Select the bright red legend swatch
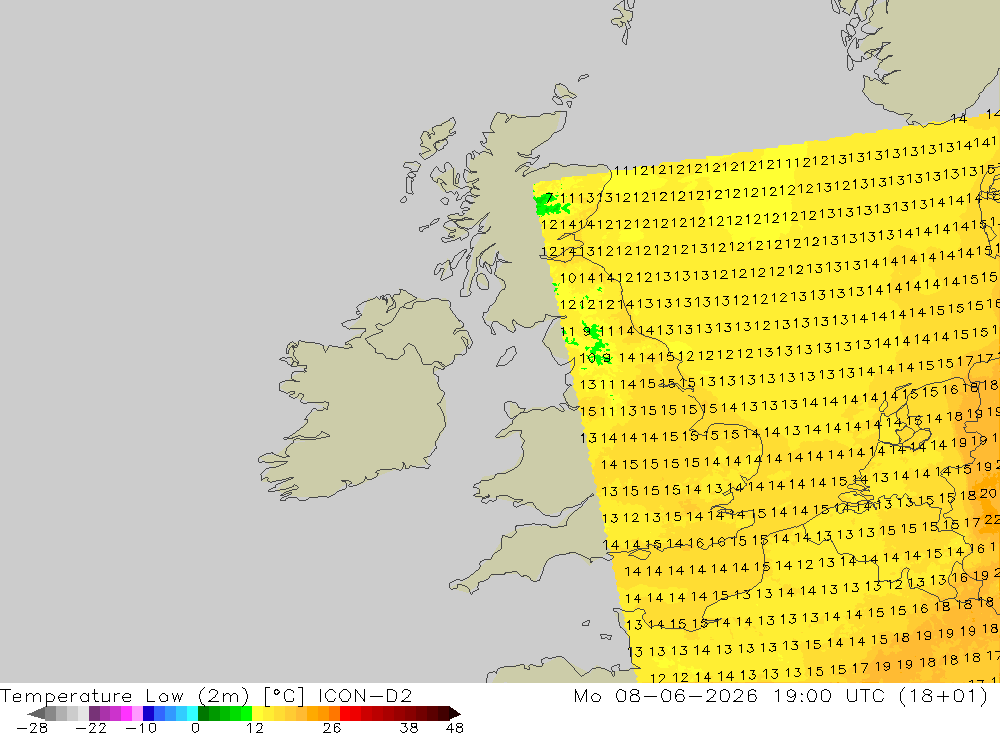The height and width of the screenshot is (733, 1000). click(345, 713)
